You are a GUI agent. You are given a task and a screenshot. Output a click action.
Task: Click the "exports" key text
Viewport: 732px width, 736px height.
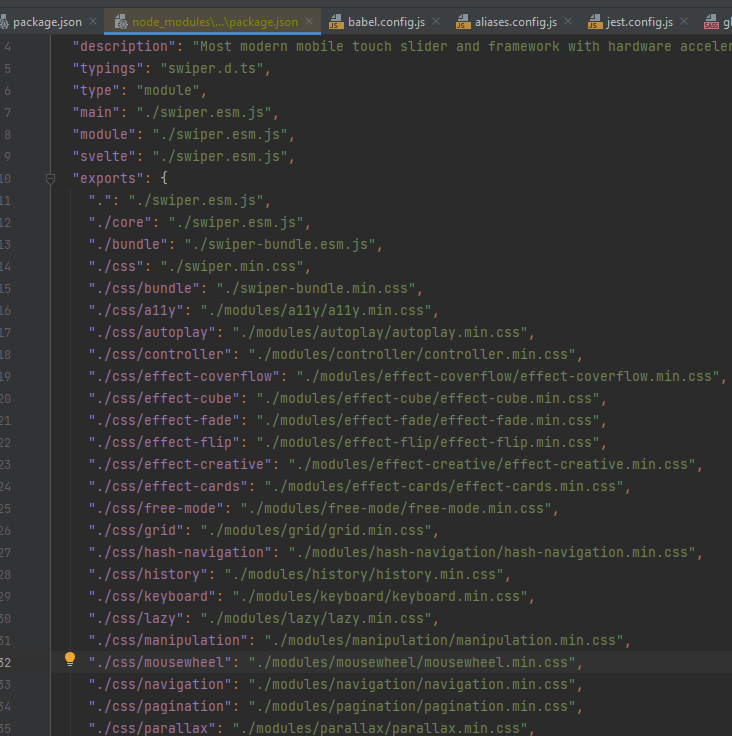point(108,178)
